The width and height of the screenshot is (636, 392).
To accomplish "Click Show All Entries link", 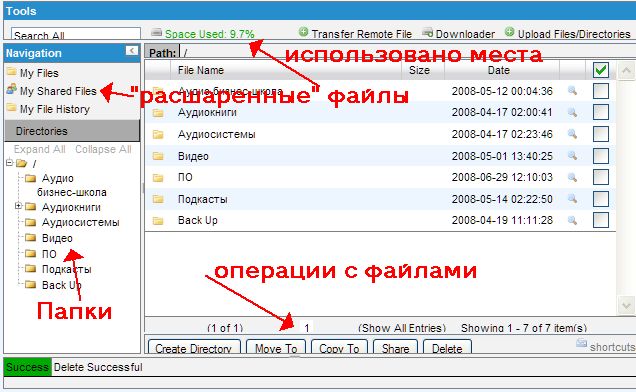I will tap(402, 327).
